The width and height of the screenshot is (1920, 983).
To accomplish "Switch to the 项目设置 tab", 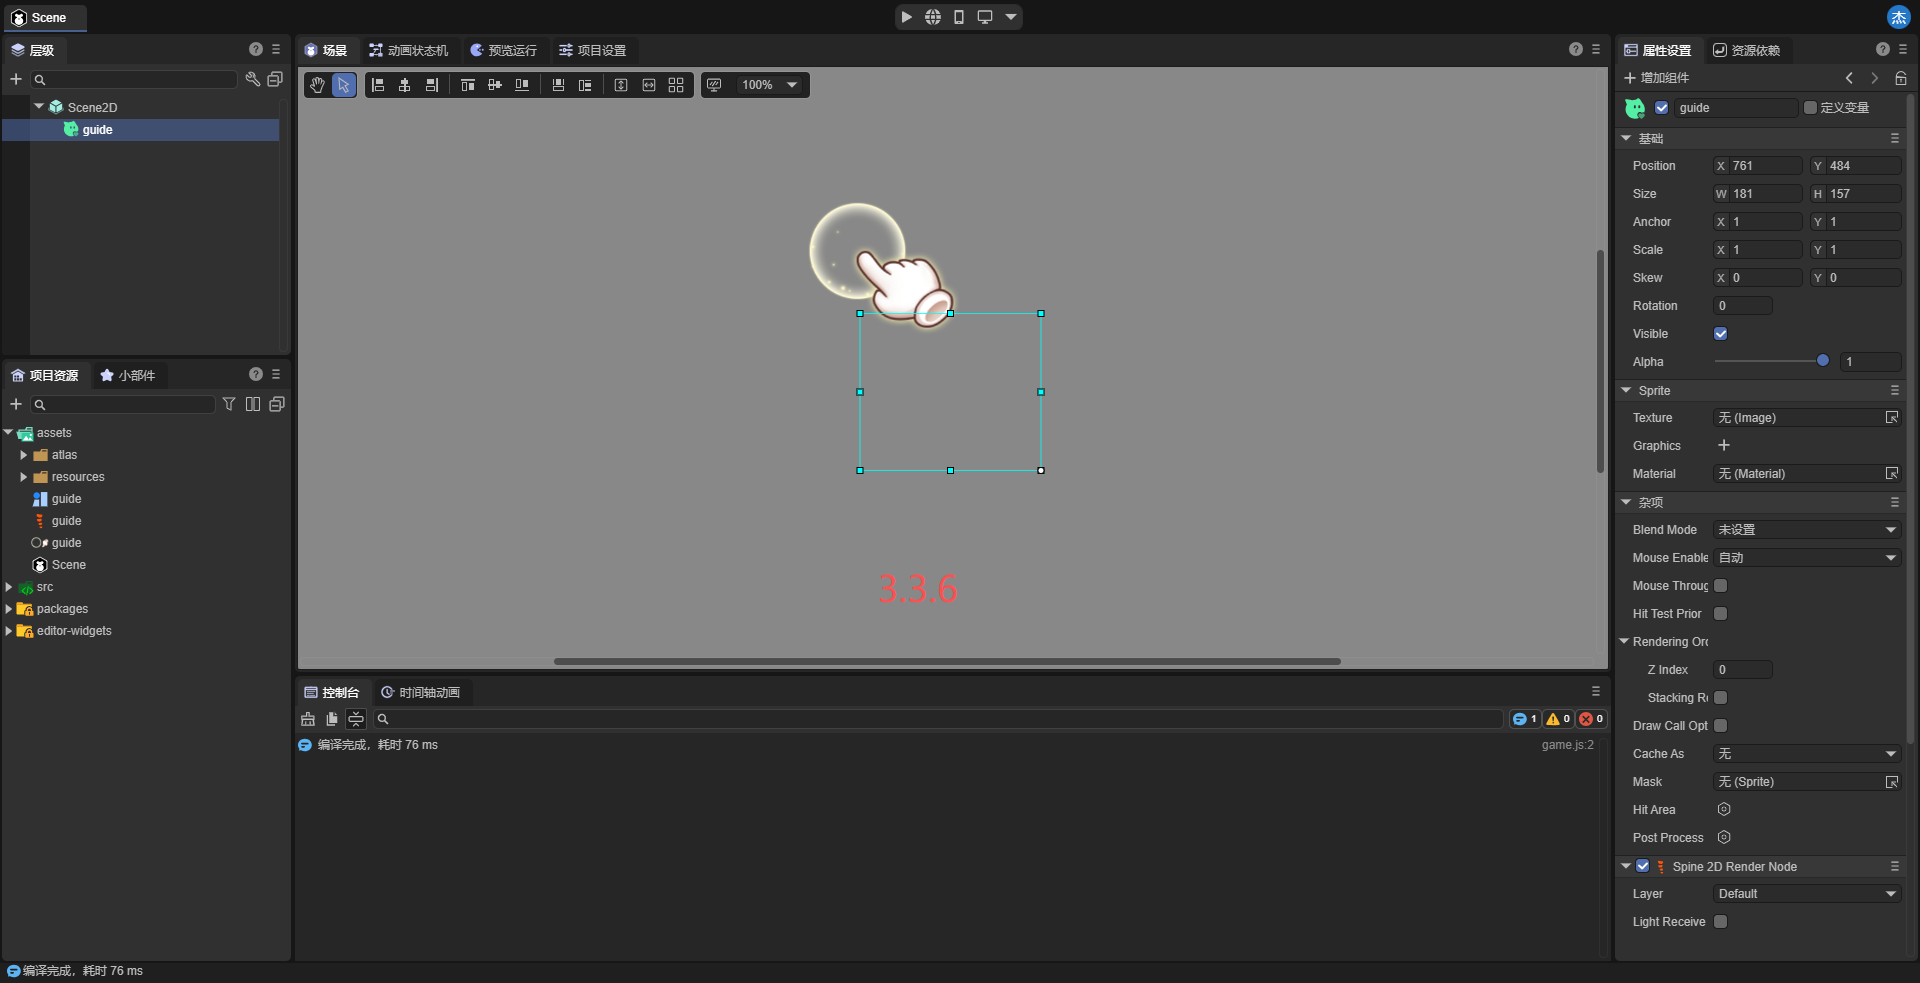I will 592,50.
